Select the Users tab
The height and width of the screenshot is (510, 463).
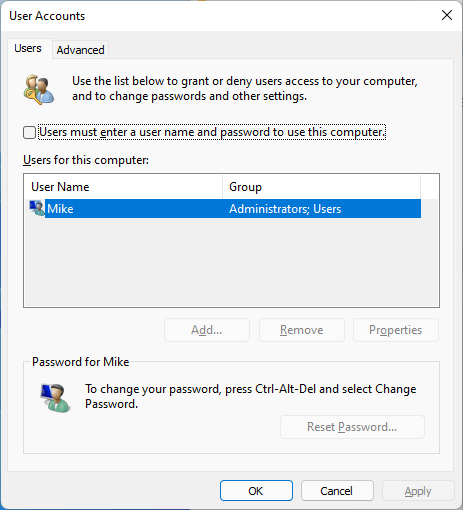[x=28, y=48]
